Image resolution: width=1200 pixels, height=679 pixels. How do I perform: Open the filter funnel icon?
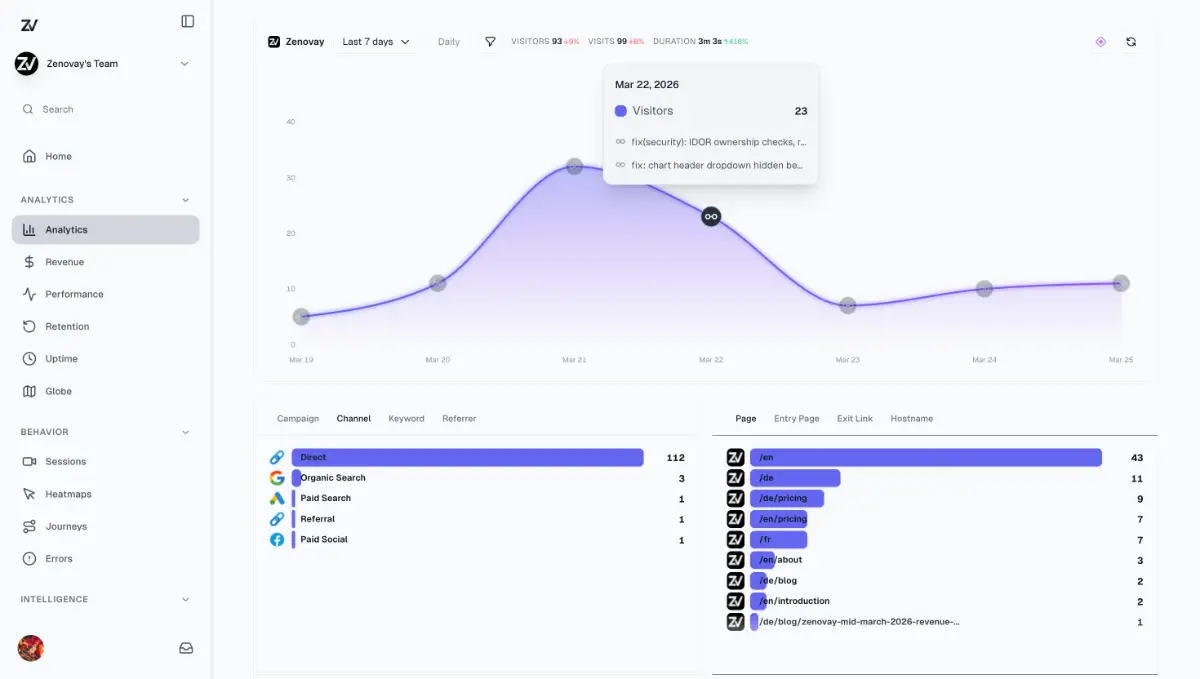click(x=490, y=42)
